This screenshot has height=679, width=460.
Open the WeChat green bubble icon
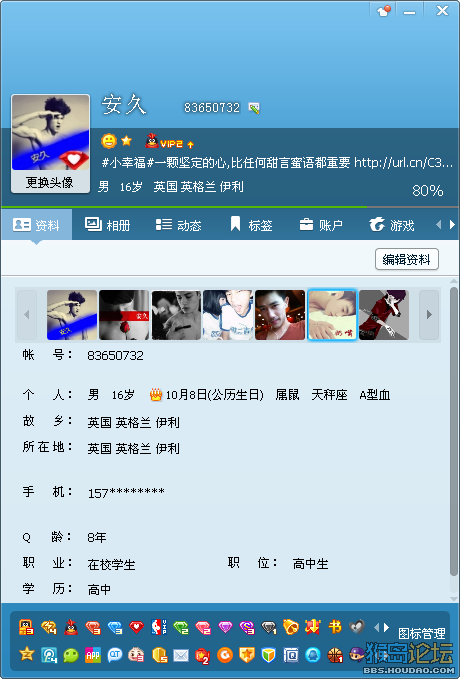click(x=71, y=655)
